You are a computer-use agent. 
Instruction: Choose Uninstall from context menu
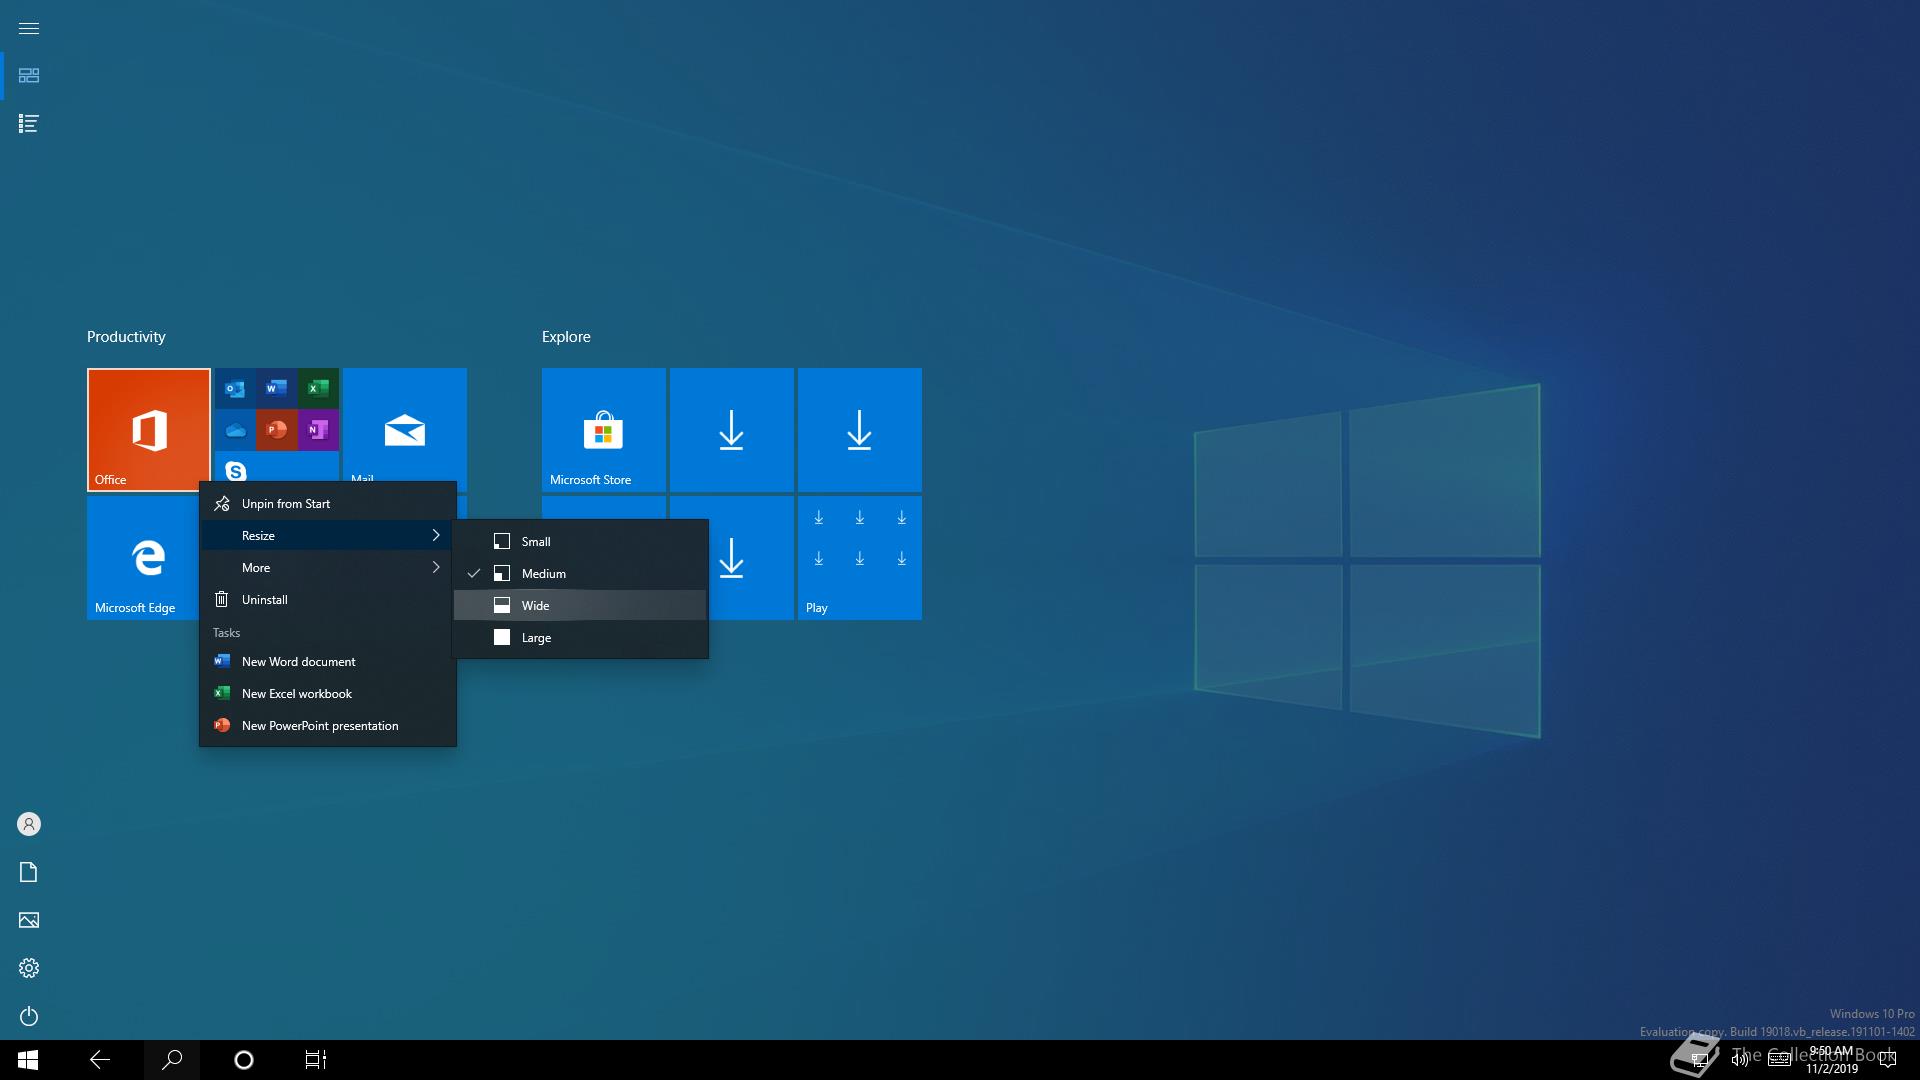(x=328, y=600)
